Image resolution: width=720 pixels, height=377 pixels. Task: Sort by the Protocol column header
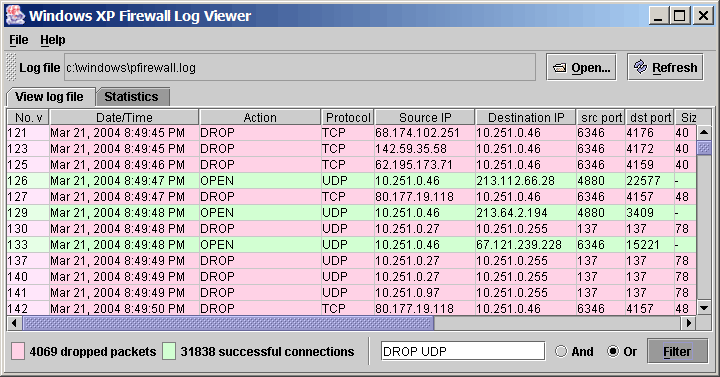(x=348, y=118)
